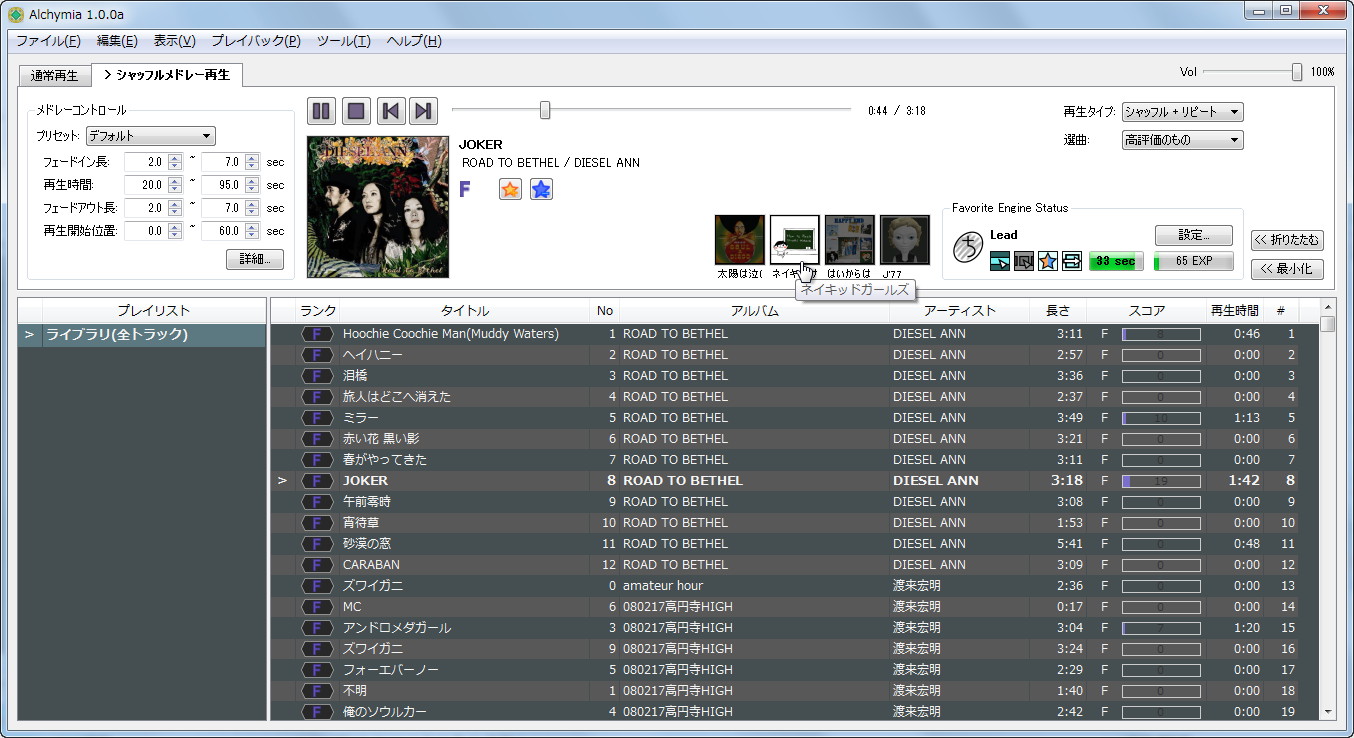This screenshot has height=738, width=1354.
Task: Open the 設定... engine settings dialog
Action: [1193, 233]
